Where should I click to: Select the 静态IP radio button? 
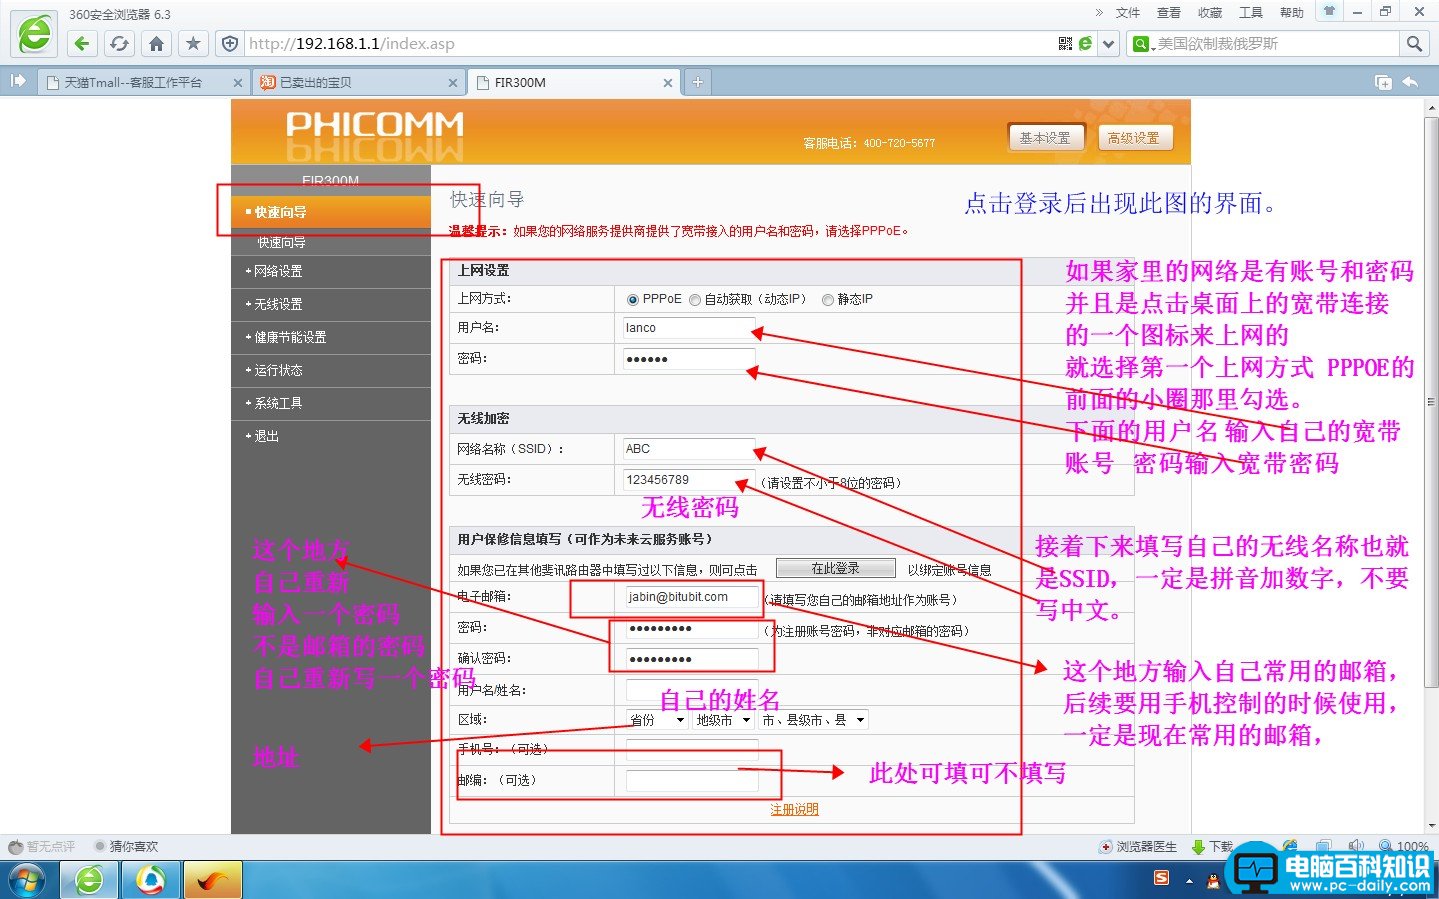827,300
